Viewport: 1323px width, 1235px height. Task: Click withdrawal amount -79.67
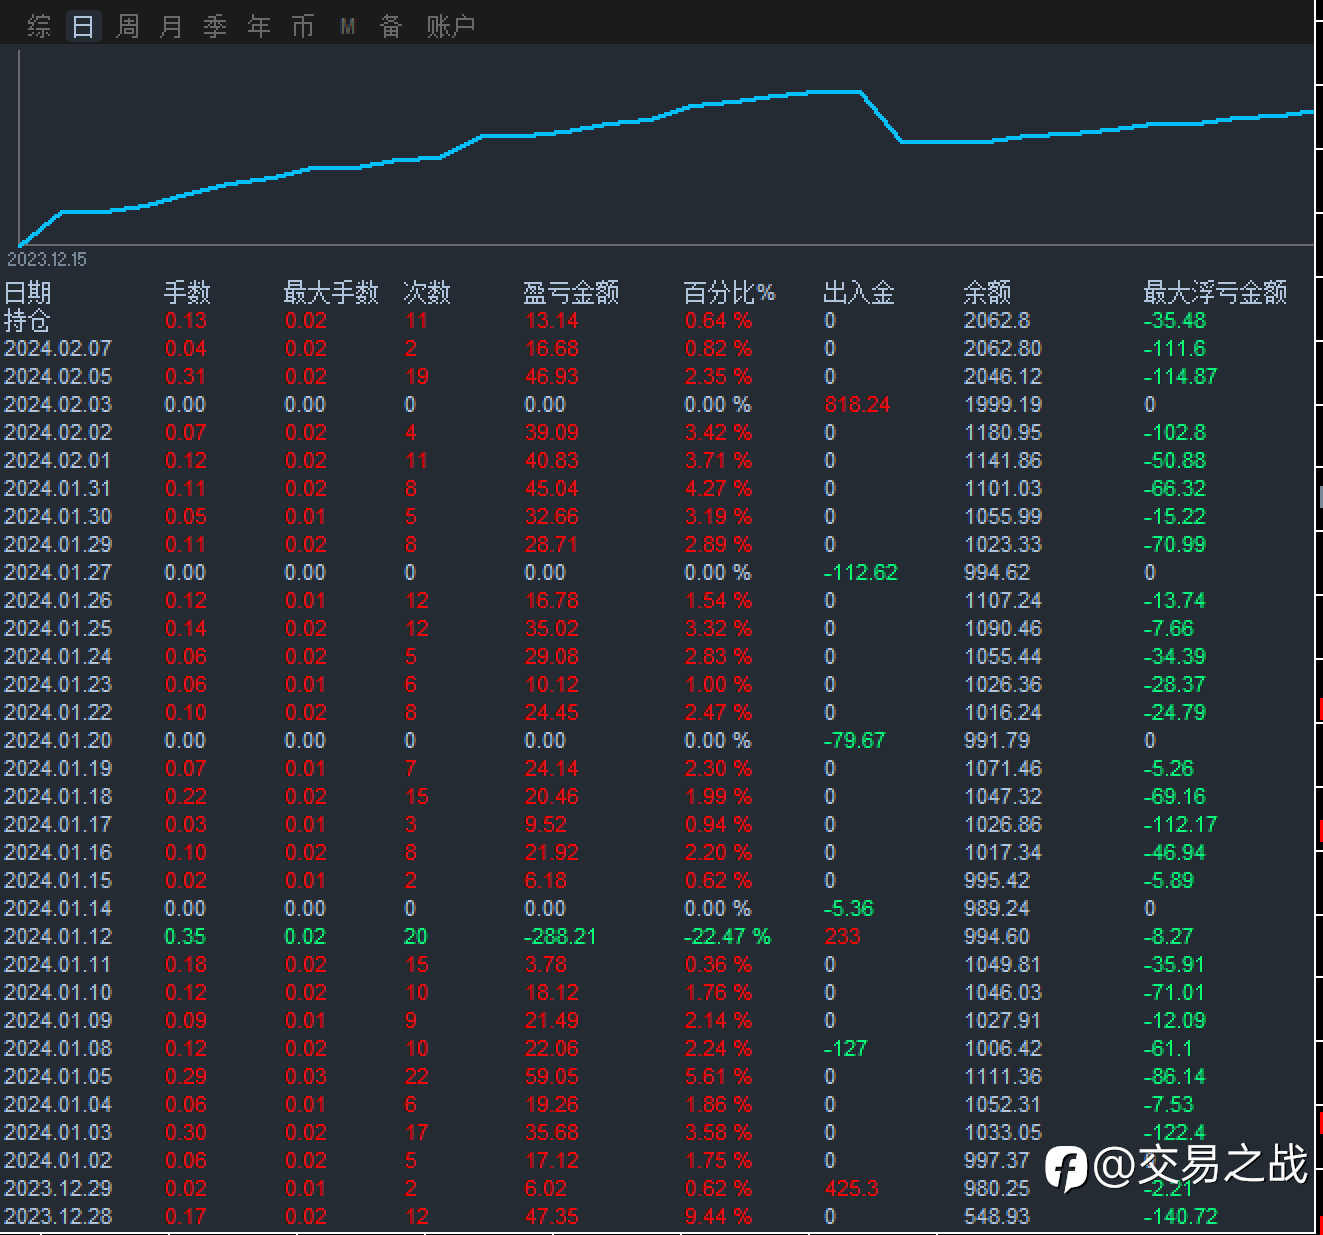[854, 740]
